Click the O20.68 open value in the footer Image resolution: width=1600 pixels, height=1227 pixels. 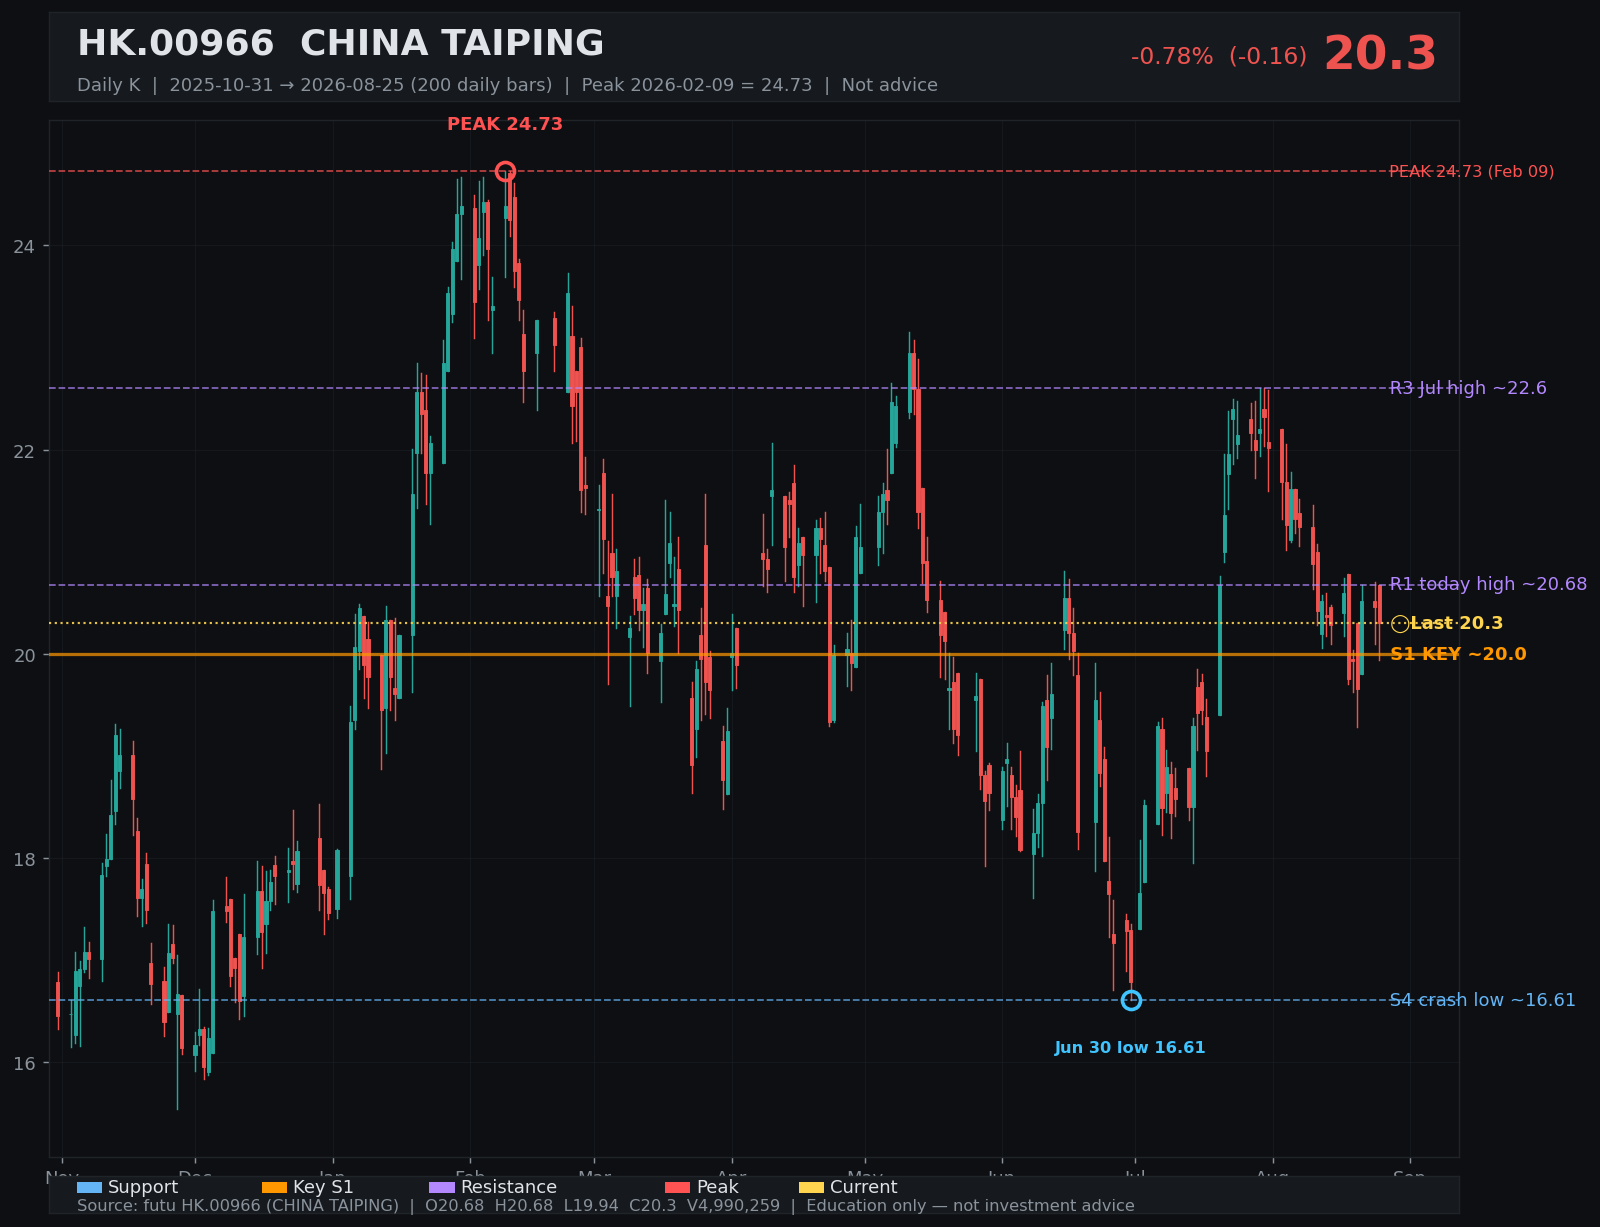click(455, 1206)
